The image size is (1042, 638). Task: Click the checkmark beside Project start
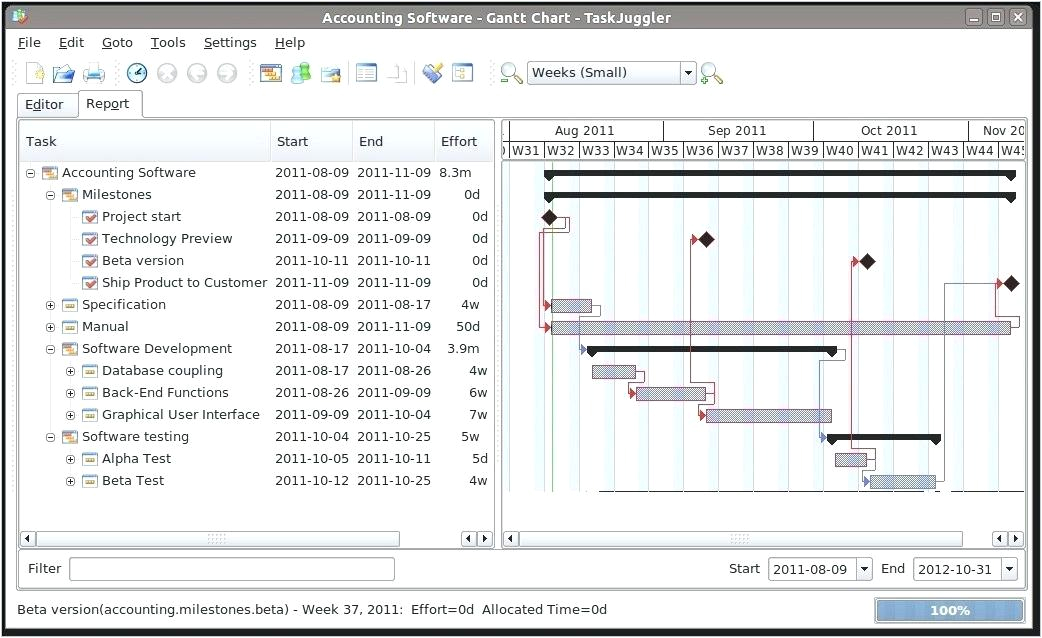[90, 216]
